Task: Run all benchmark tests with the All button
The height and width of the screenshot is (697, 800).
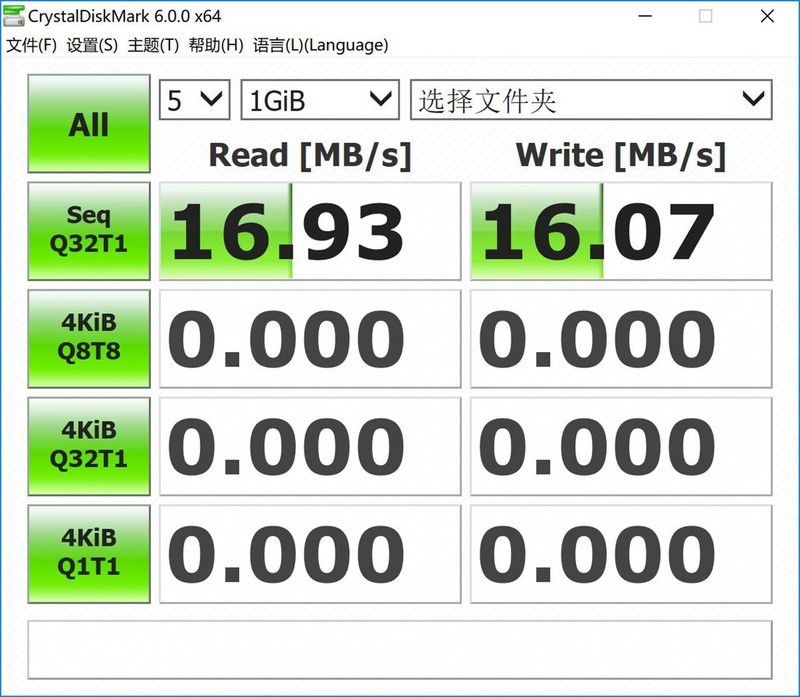Action: pyautogui.click(x=88, y=124)
